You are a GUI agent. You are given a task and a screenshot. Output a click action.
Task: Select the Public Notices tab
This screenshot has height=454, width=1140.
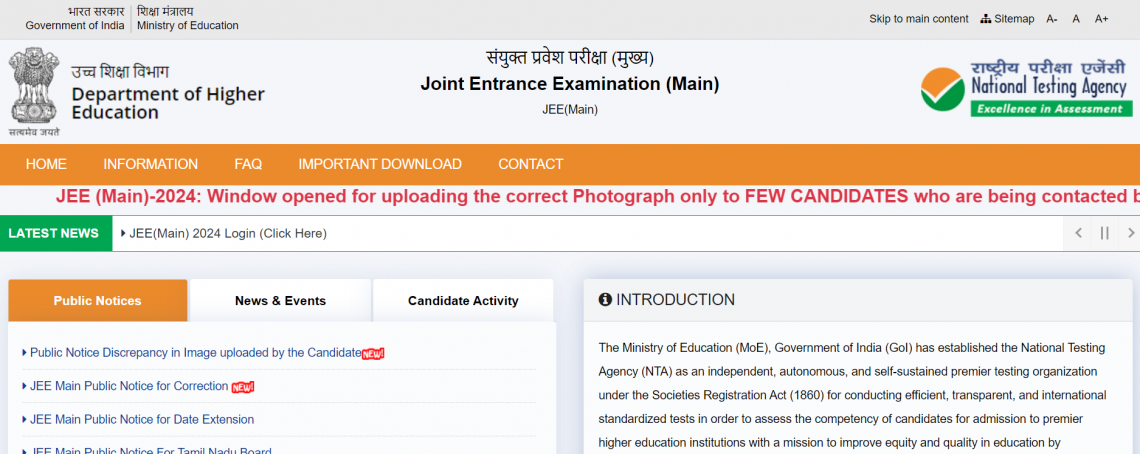(97, 300)
